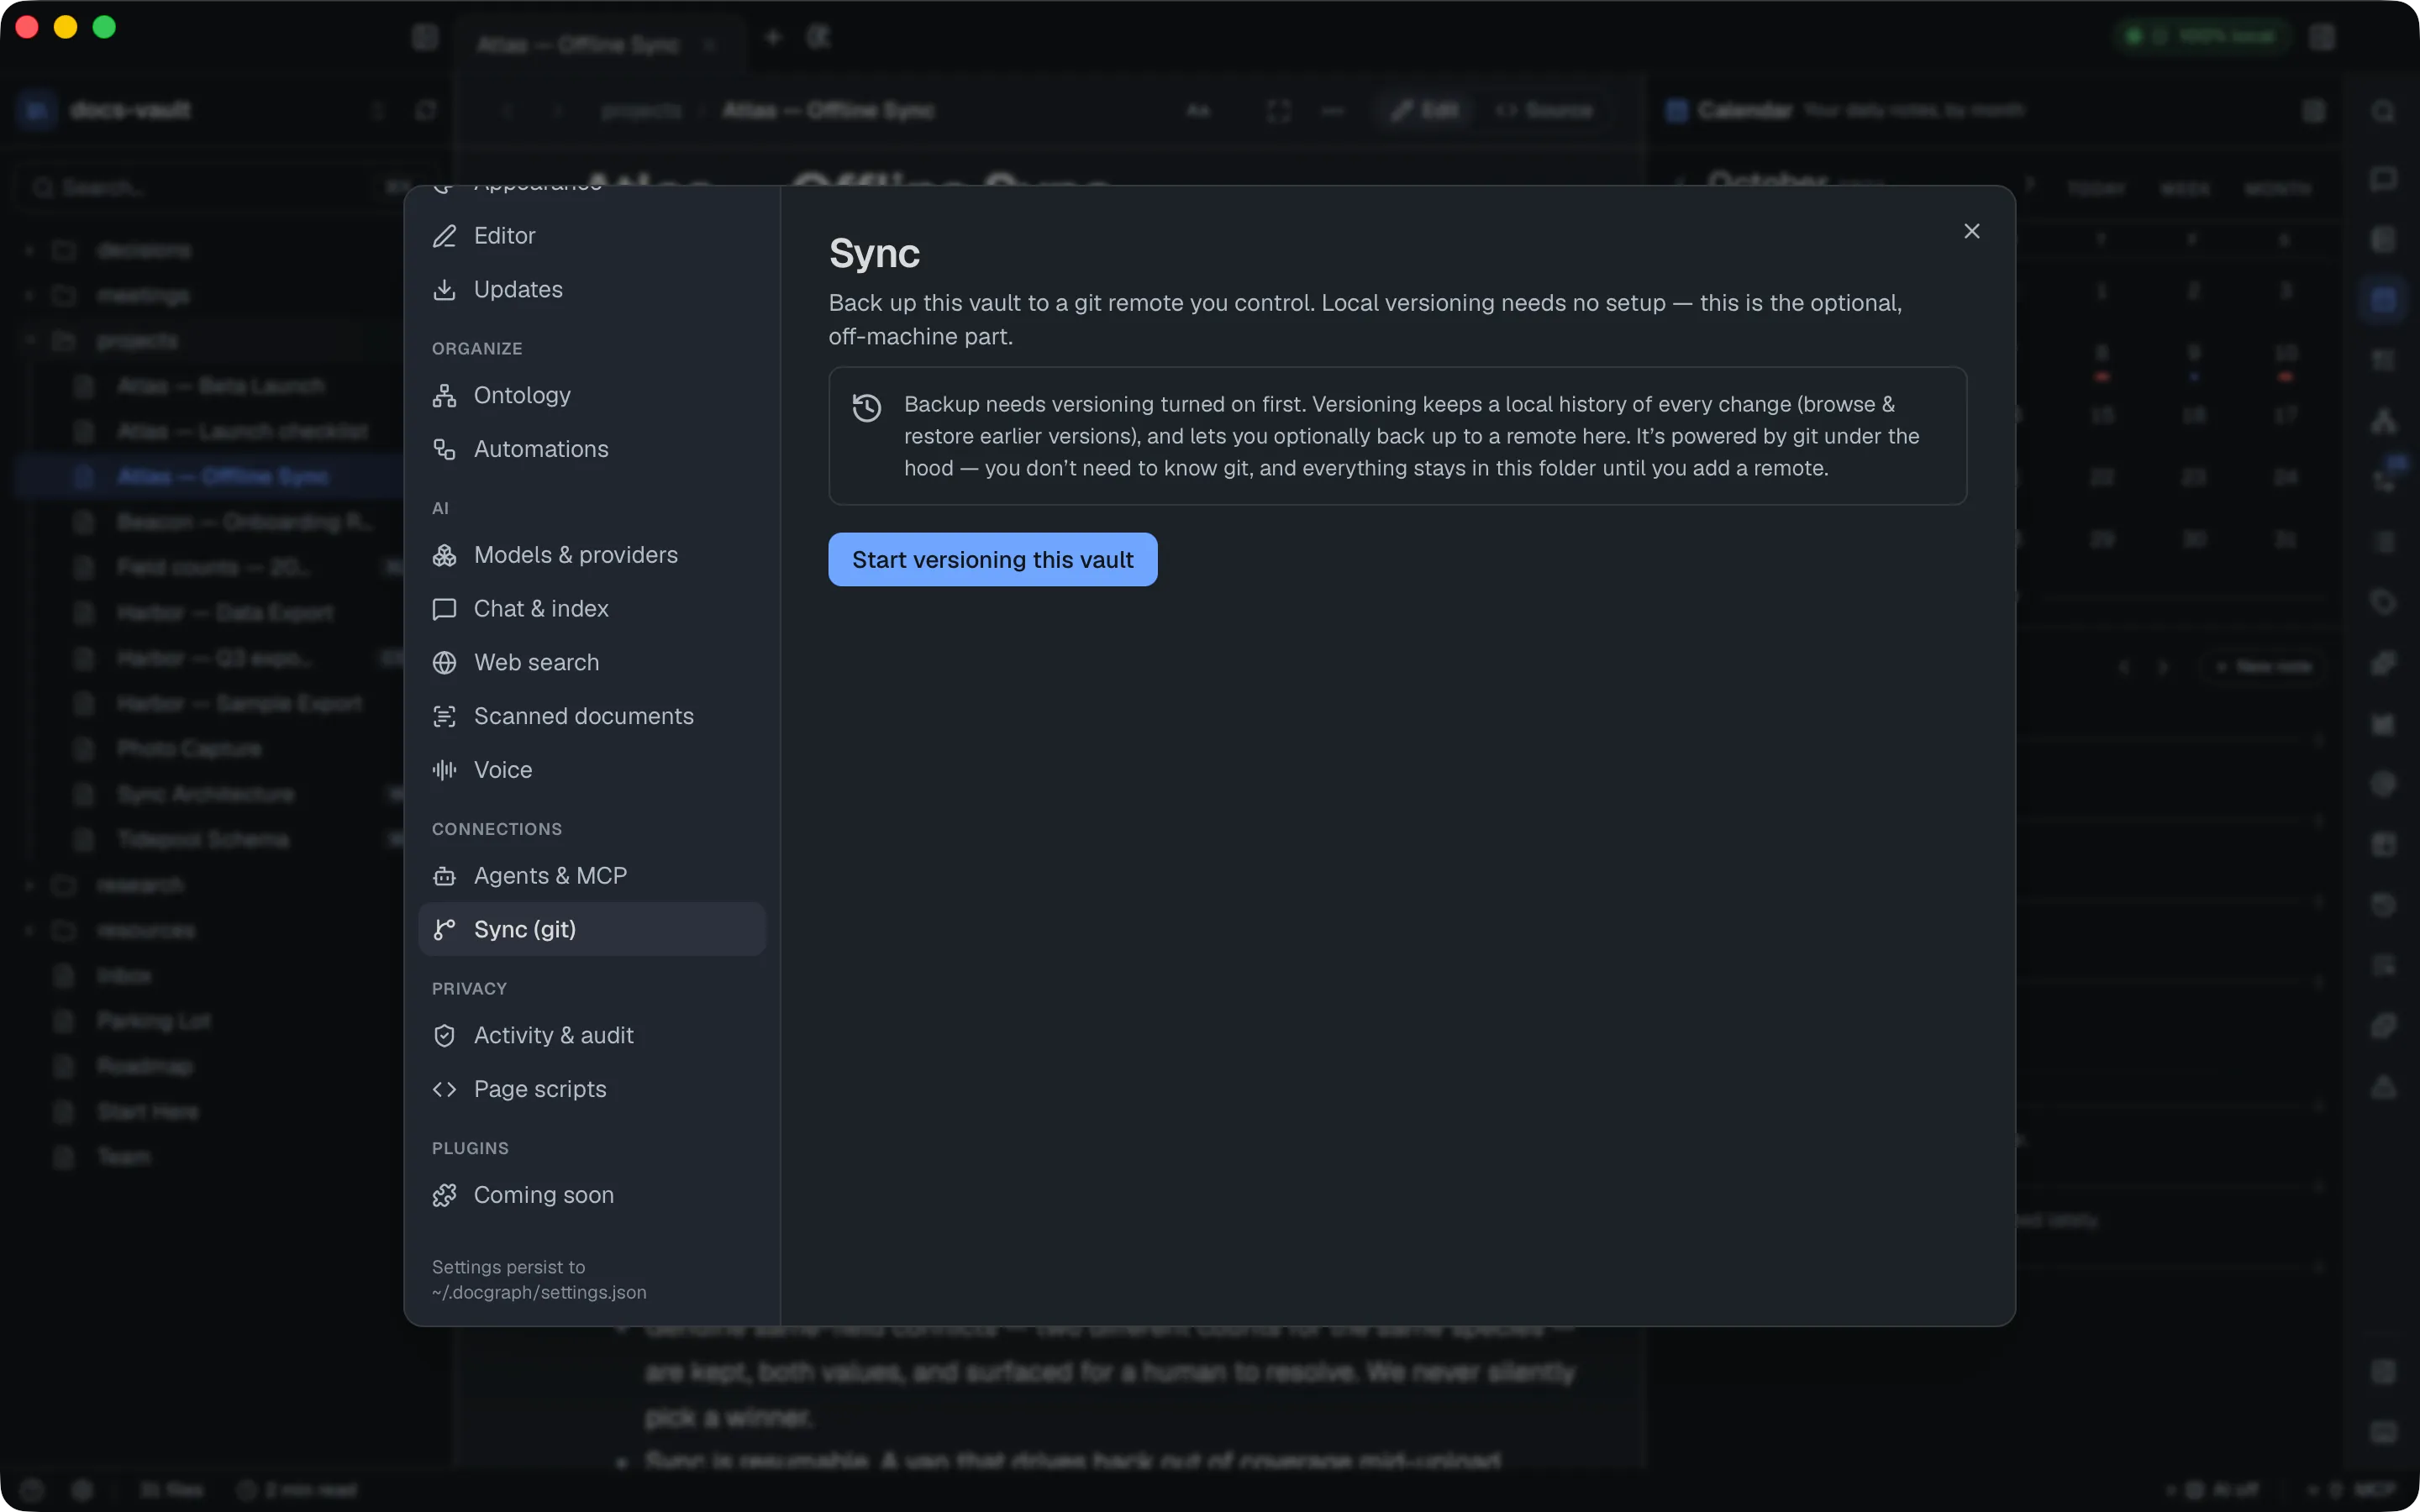
Task: Click the Coming soon puzzle icon
Action: click(x=444, y=1195)
